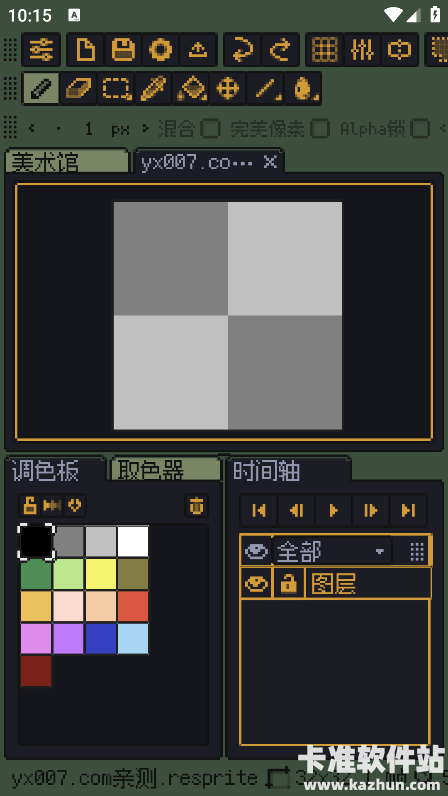This screenshot has height=796, width=448.
Task: Toggle the grid display icon
Action: (x=325, y=50)
